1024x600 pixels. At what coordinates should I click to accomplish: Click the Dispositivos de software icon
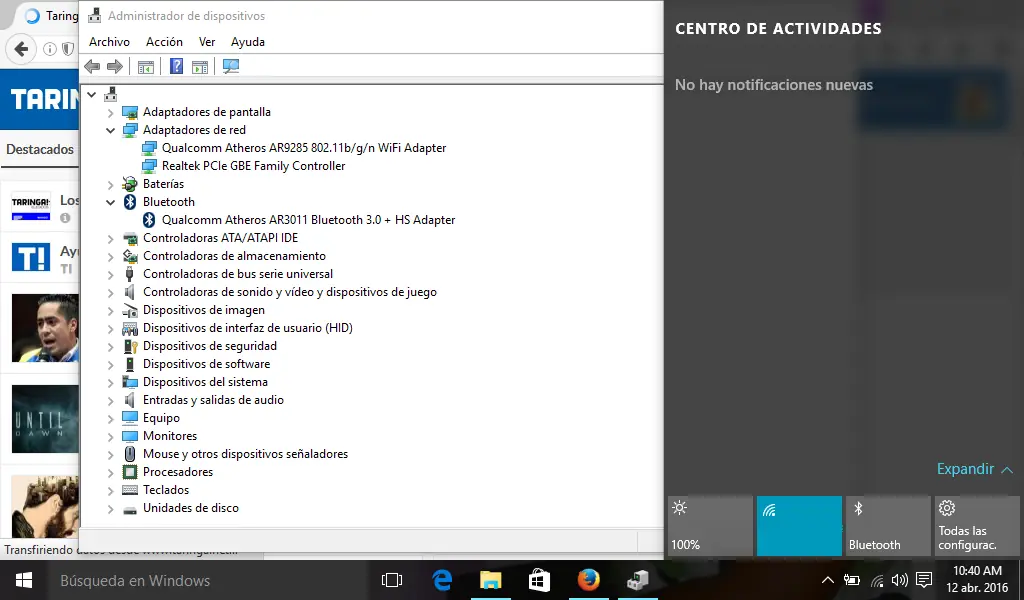pyautogui.click(x=130, y=364)
